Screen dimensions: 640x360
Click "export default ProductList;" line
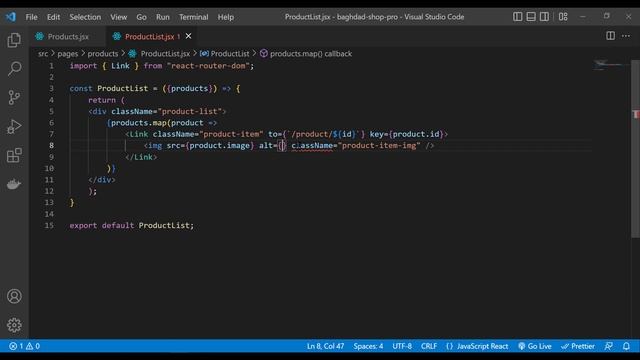point(131,225)
